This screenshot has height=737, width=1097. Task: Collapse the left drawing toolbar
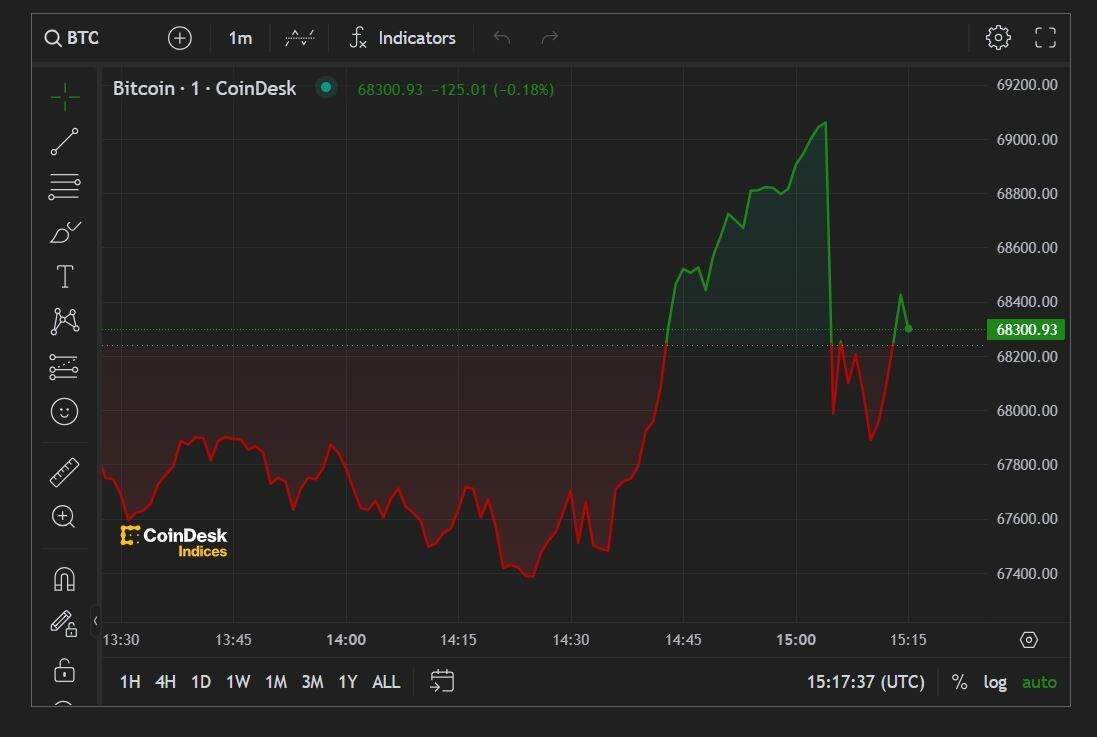[96, 621]
